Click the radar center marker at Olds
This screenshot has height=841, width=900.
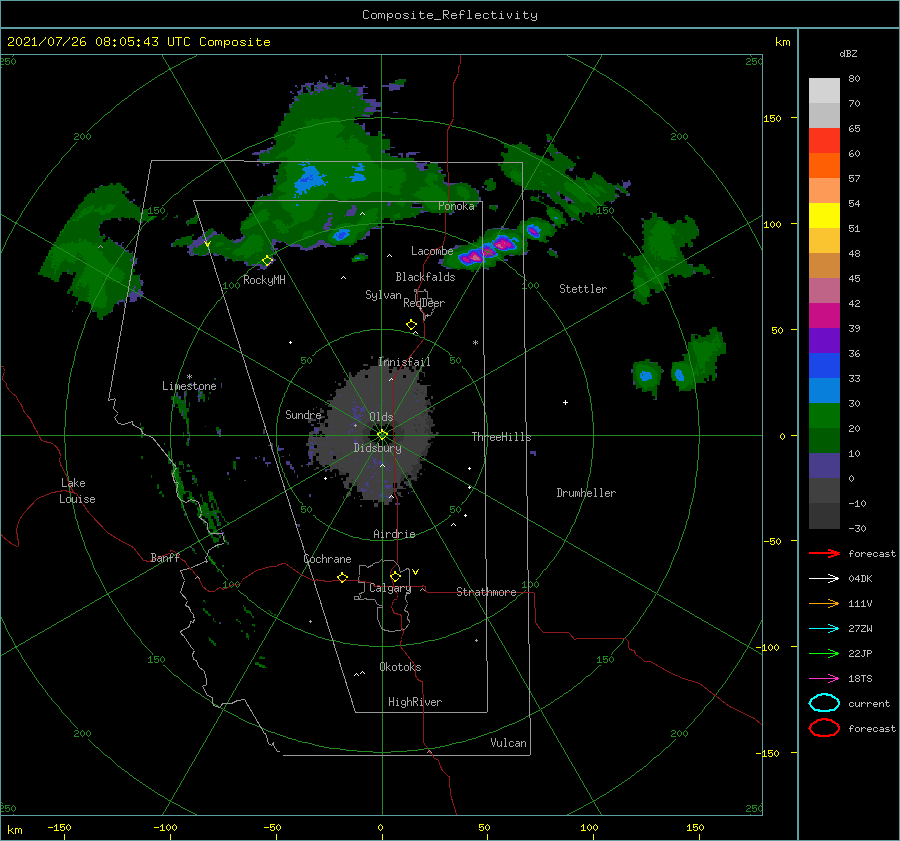pyautogui.click(x=382, y=435)
